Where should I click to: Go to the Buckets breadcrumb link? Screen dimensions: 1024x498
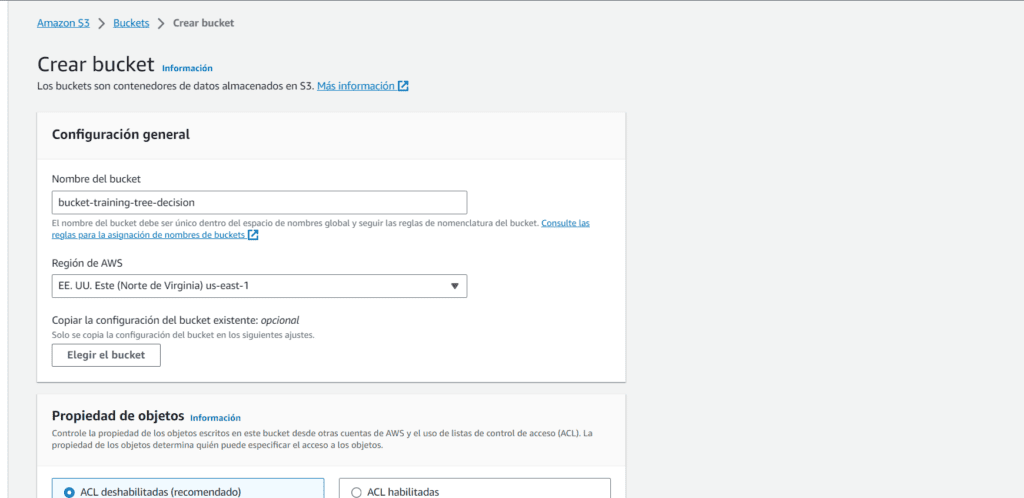[x=130, y=22]
